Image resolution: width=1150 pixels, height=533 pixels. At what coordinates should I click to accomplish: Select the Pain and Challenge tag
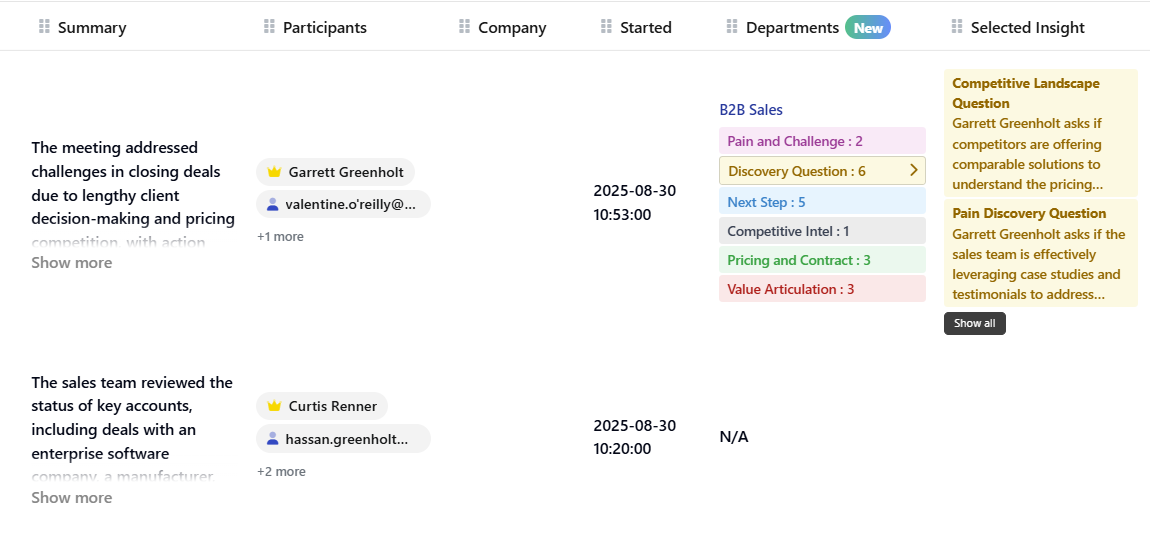click(794, 141)
